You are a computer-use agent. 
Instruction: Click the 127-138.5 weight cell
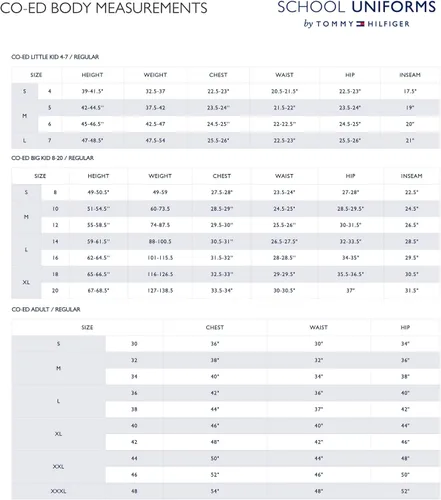tap(160, 291)
